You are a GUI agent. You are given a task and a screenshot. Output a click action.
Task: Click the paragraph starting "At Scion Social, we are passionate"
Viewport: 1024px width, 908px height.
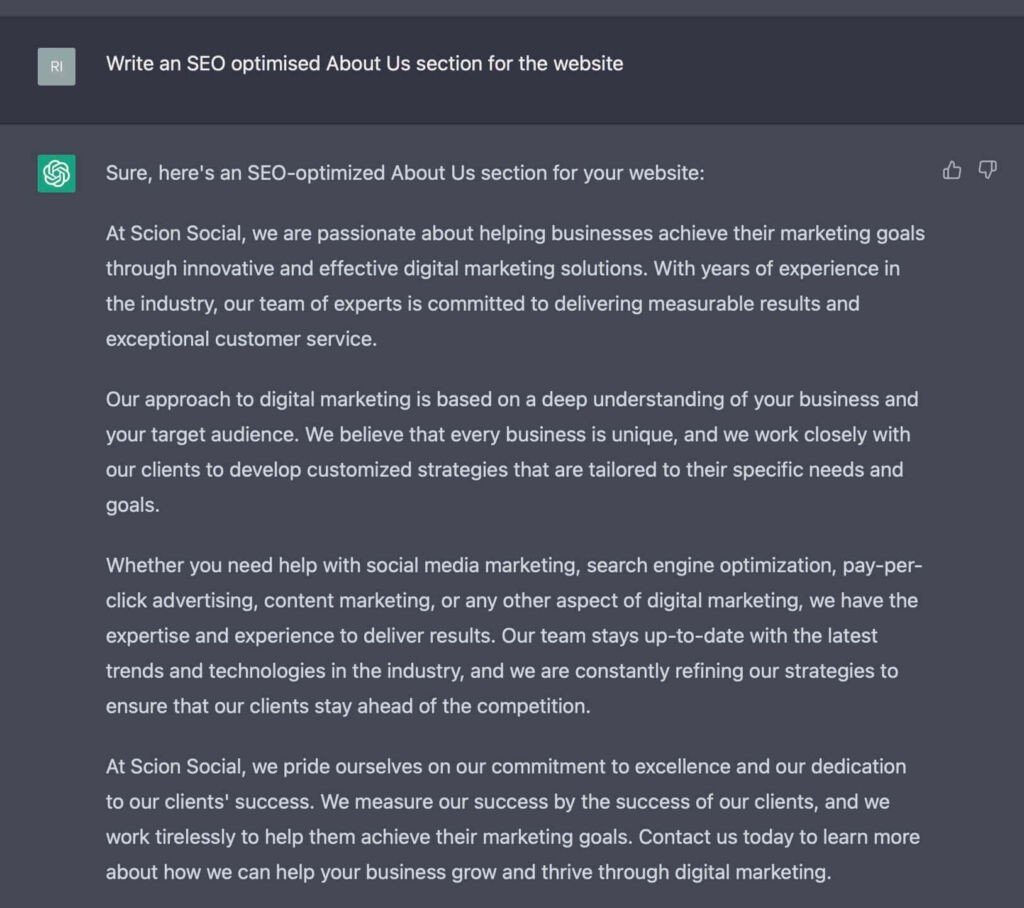coord(515,286)
